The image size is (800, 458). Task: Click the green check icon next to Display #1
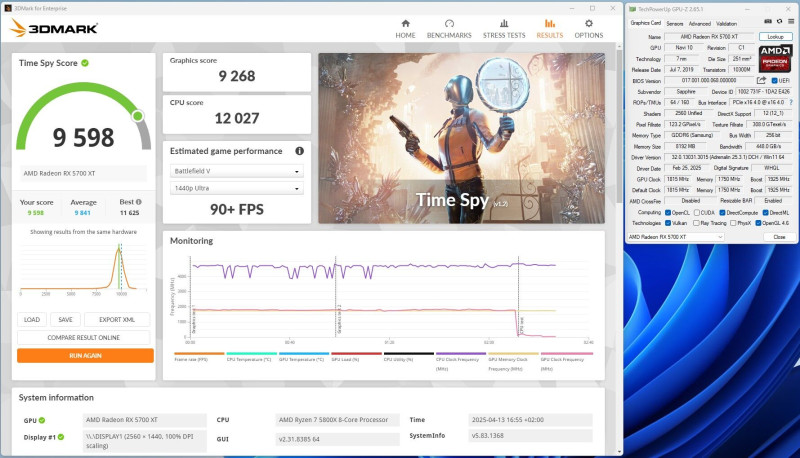pos(61,437)
